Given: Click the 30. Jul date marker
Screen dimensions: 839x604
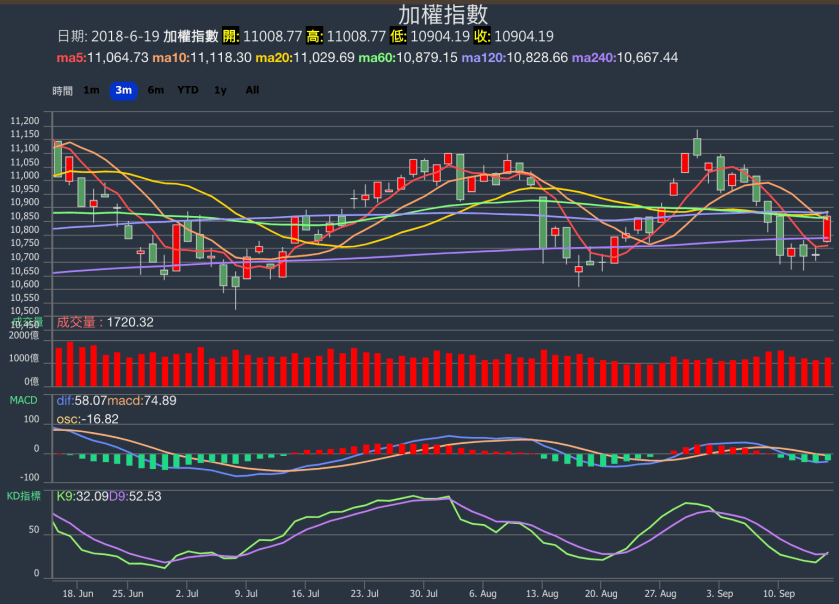Looking at the screenshot, I should 424,592.
